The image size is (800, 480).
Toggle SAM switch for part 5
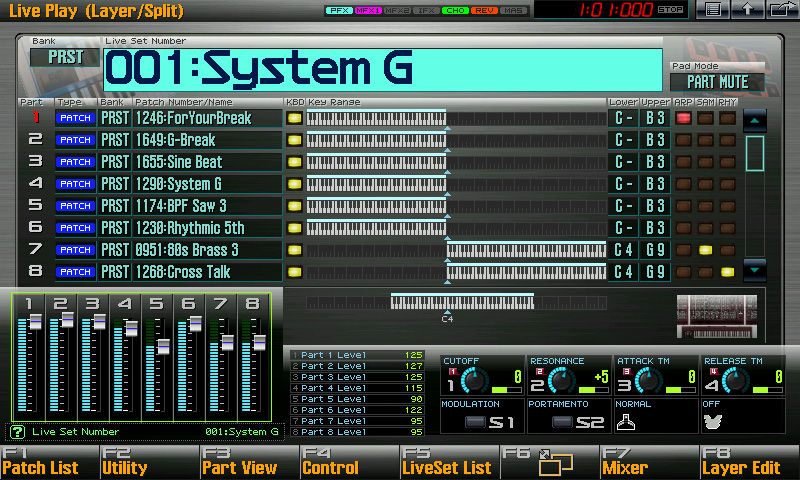pyautogui.click(x=706, y=206)
